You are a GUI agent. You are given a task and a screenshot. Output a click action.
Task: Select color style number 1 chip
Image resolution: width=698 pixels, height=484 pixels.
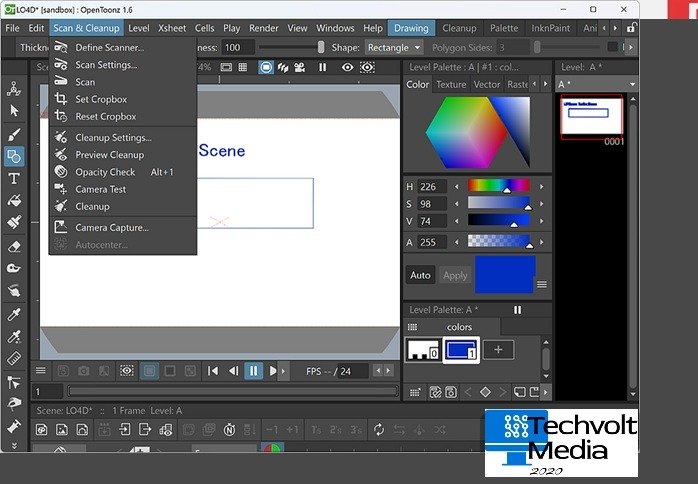click(x=461, y=350)
